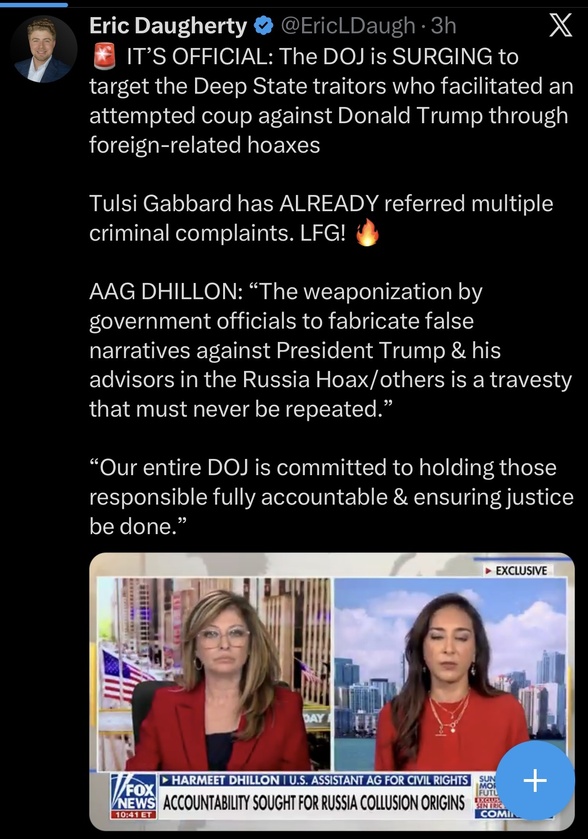588x839 pixels.
Task: Click the 10:41 ET time stamp
Action: coord(133,815)
